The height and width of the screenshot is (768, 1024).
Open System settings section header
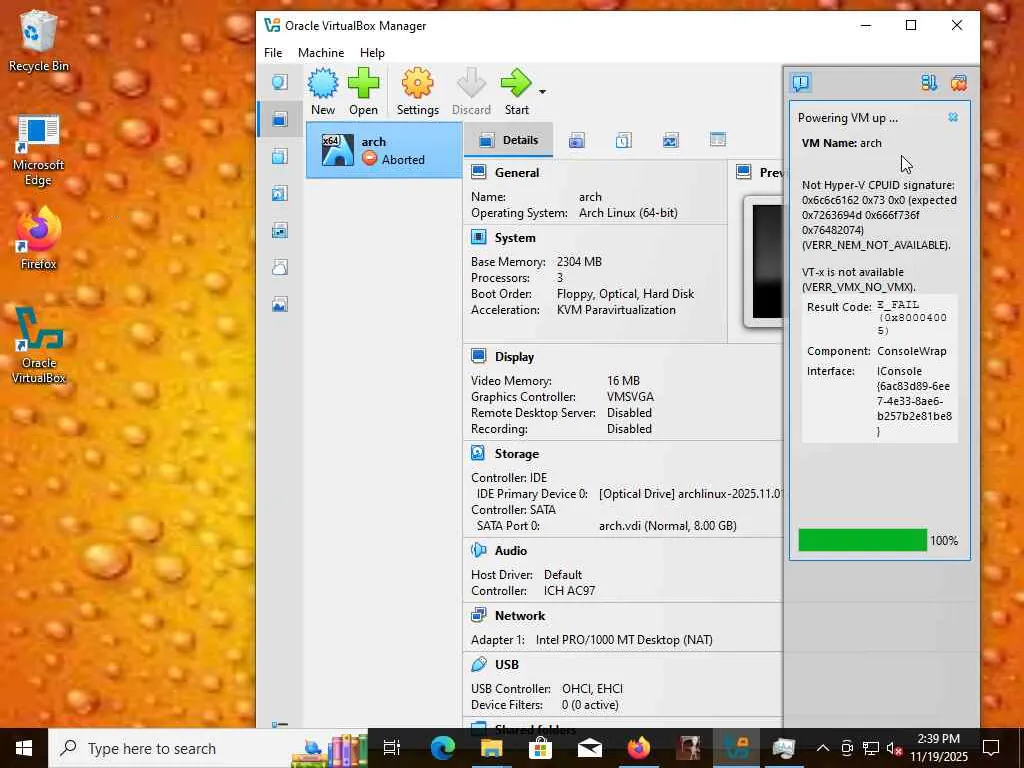point(515,238)
